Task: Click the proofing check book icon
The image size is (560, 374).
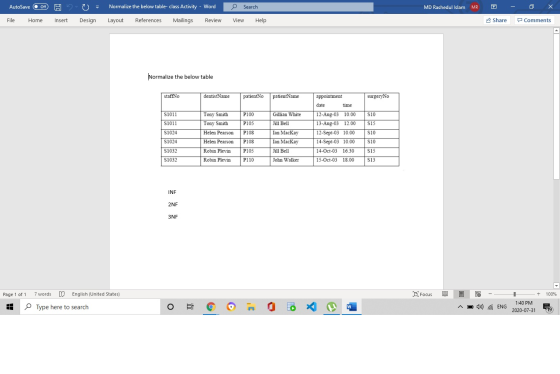Action: [x=62, y=294]
